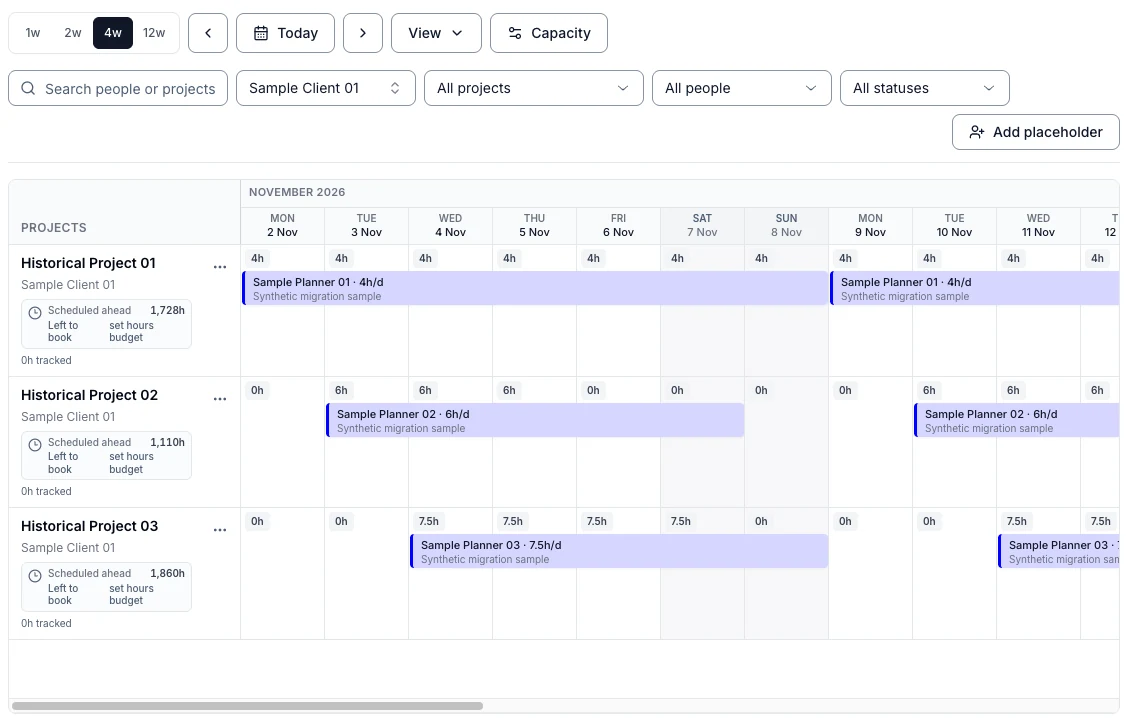
Task: Click the MON 9 Nov column header
Action: click(870, 225)
